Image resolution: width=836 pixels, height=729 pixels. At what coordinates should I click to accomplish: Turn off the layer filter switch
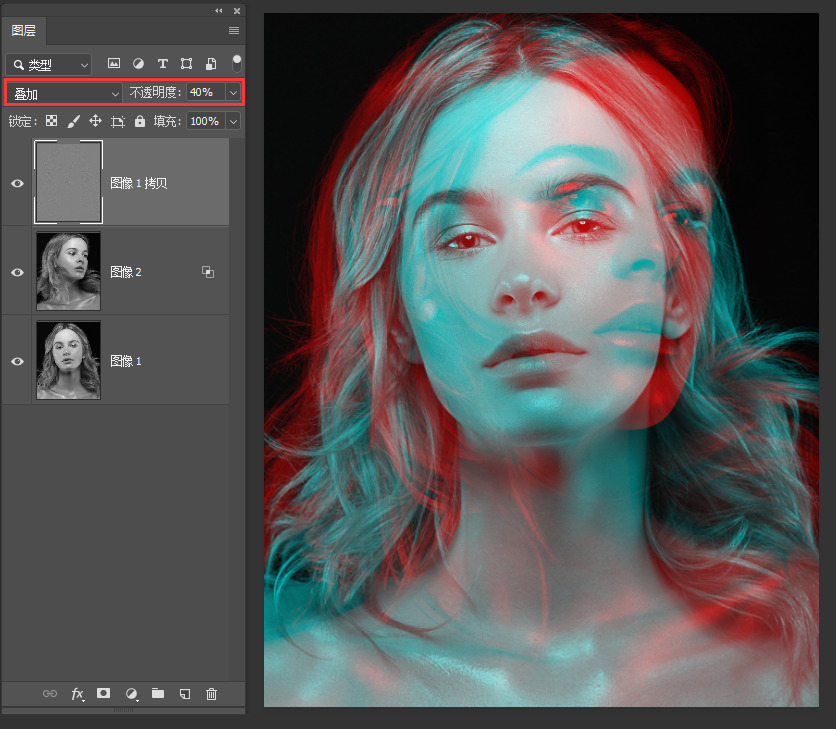click(236, 62)
